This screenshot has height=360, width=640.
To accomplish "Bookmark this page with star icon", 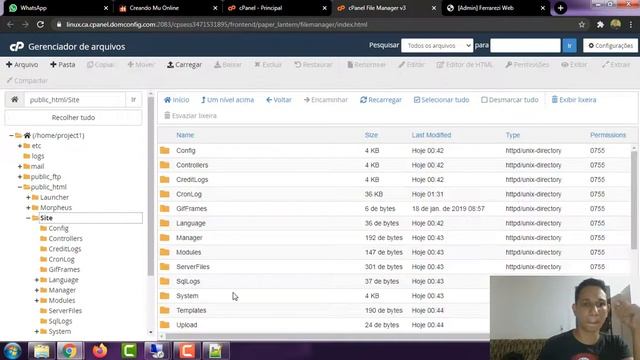I will (x=582, y=25).
